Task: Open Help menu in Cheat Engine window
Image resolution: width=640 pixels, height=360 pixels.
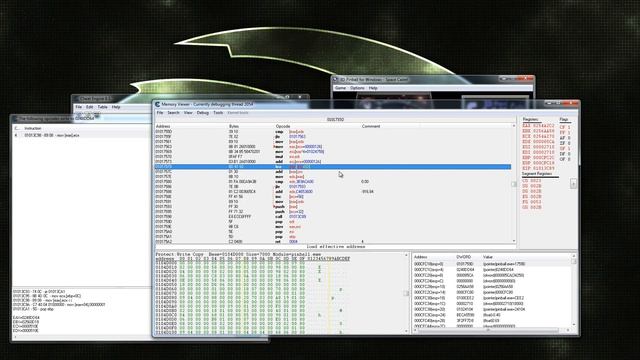Action: click(x=116, y=107)
